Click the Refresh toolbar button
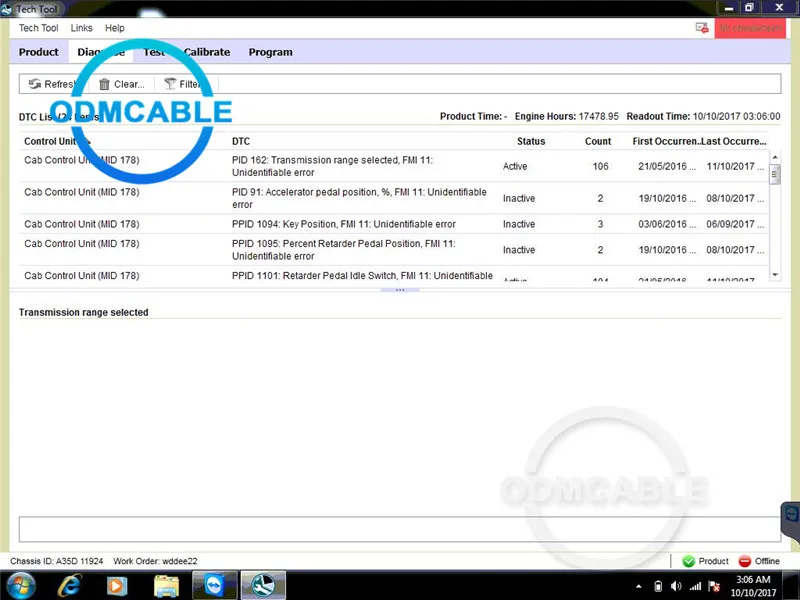The image size is (800, 600). 53,84
